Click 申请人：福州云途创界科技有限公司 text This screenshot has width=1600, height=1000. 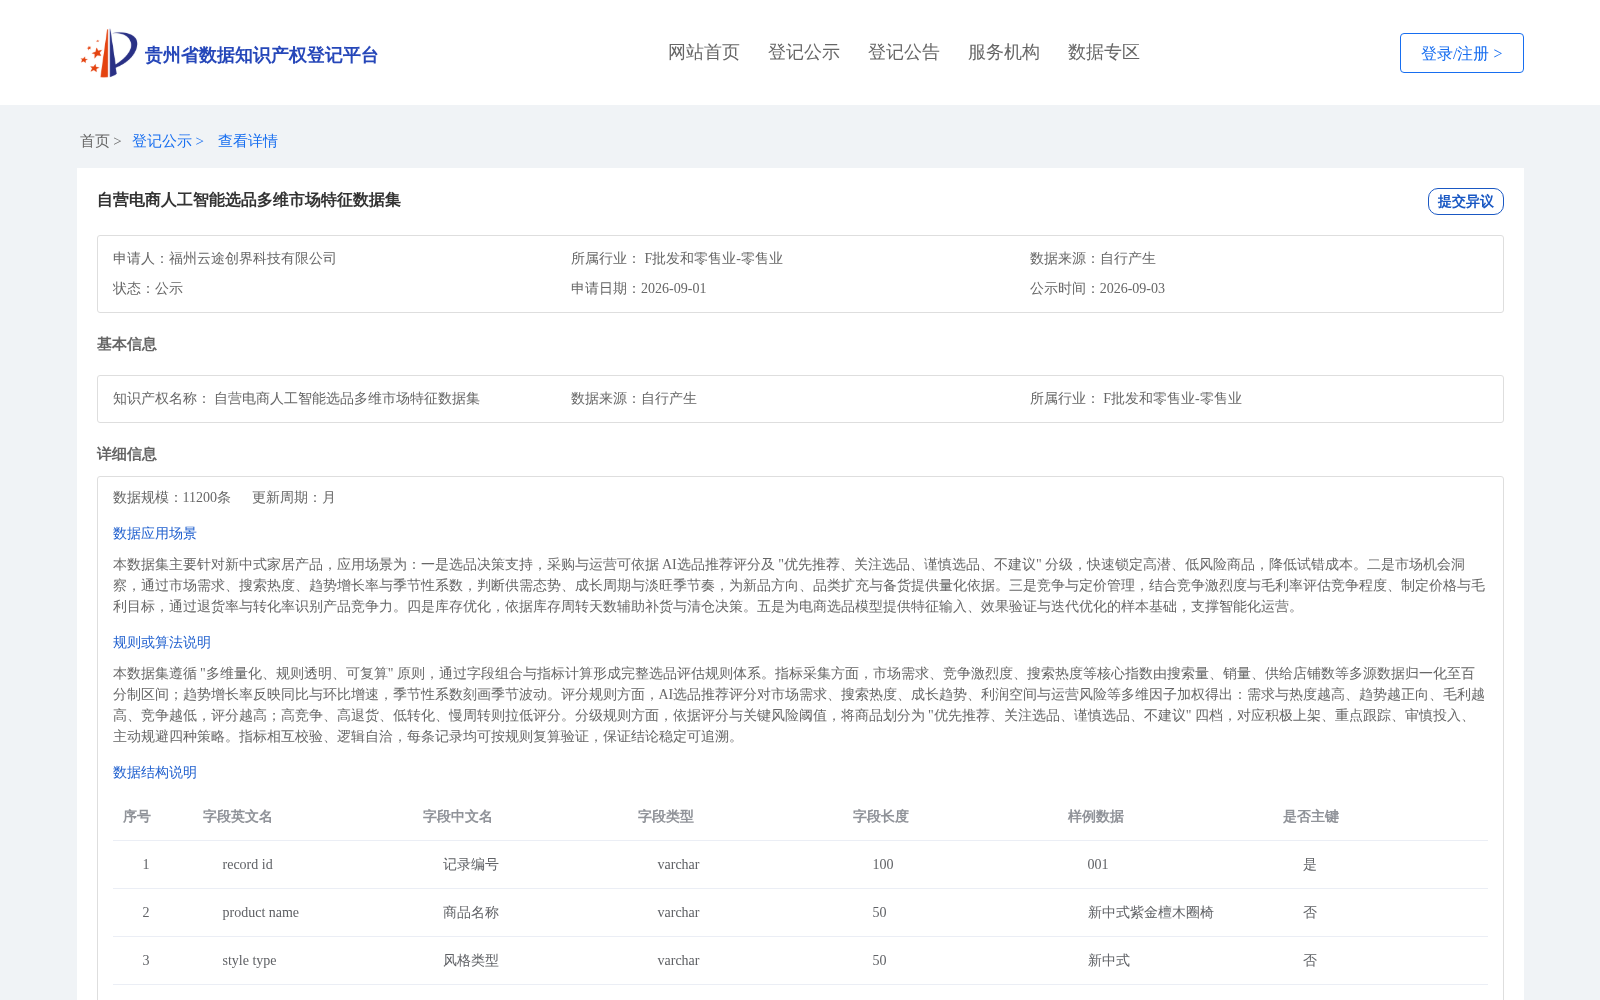coord(225,258)
